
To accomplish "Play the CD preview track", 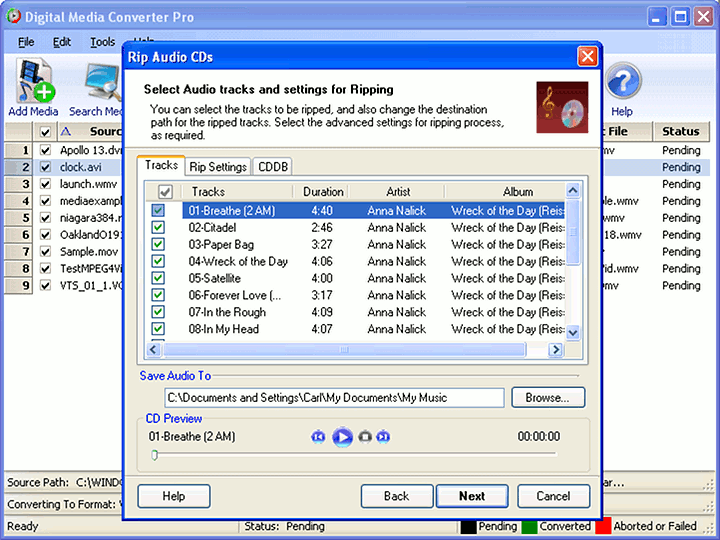I will 342,437.
